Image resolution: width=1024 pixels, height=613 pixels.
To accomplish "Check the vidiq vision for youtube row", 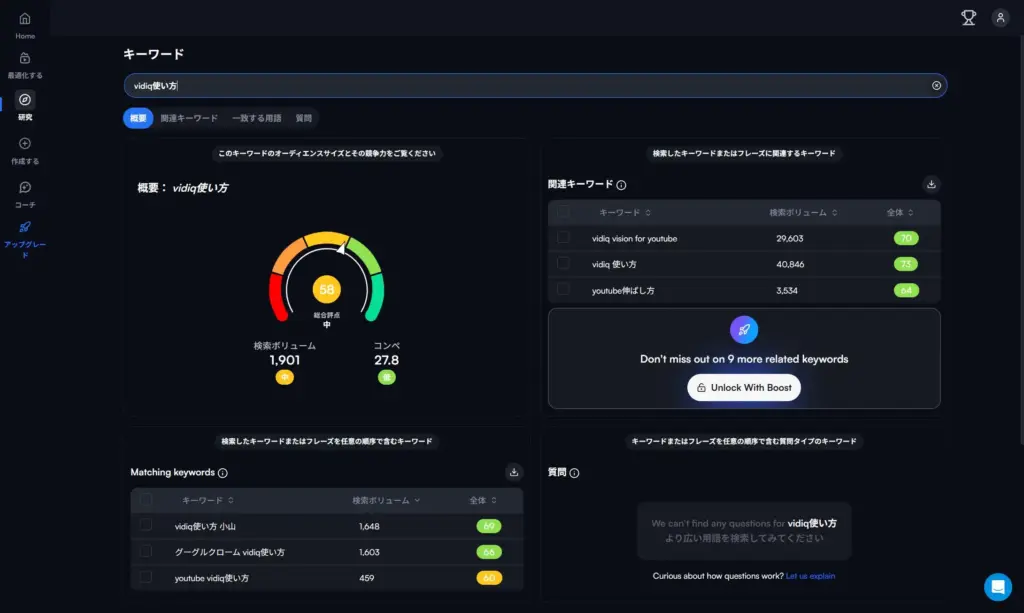I will tap(563, 238).
